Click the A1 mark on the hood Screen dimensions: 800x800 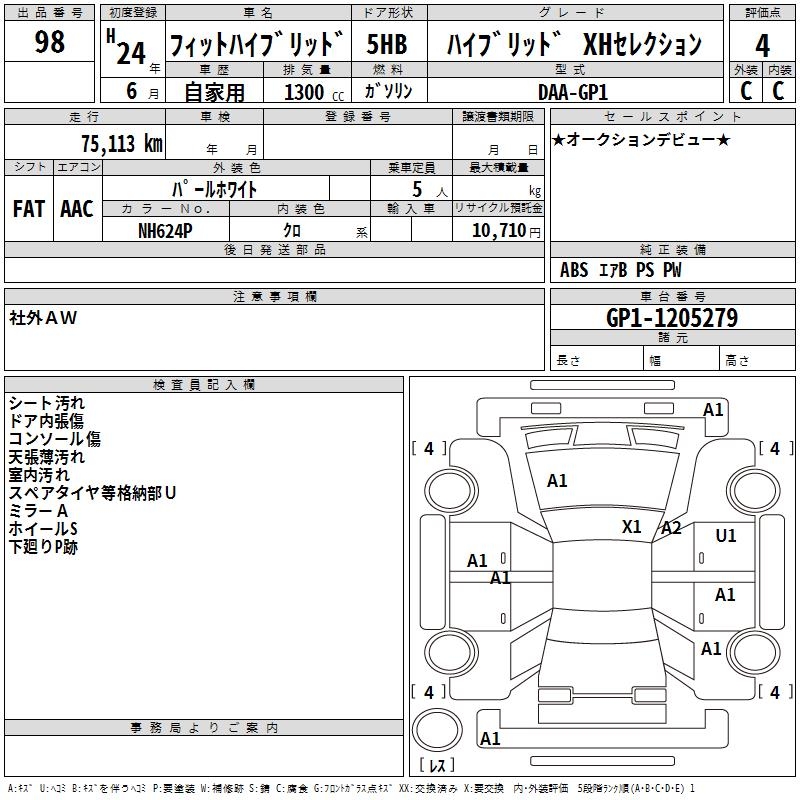[x=557, y=481]
